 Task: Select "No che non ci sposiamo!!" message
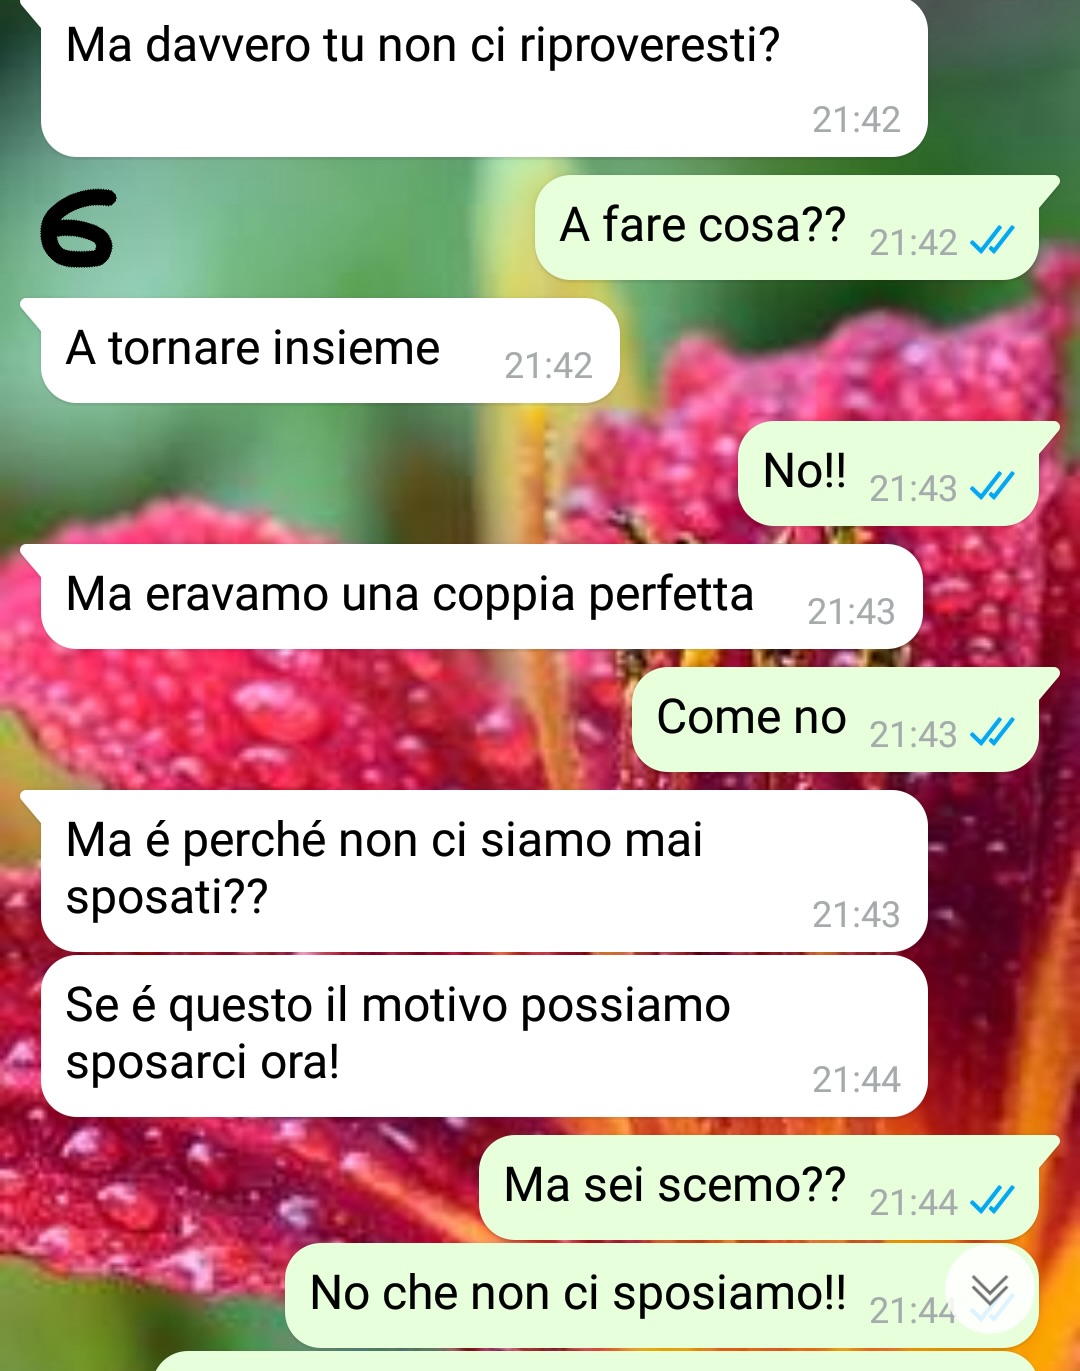click(x=661, y=1295)
